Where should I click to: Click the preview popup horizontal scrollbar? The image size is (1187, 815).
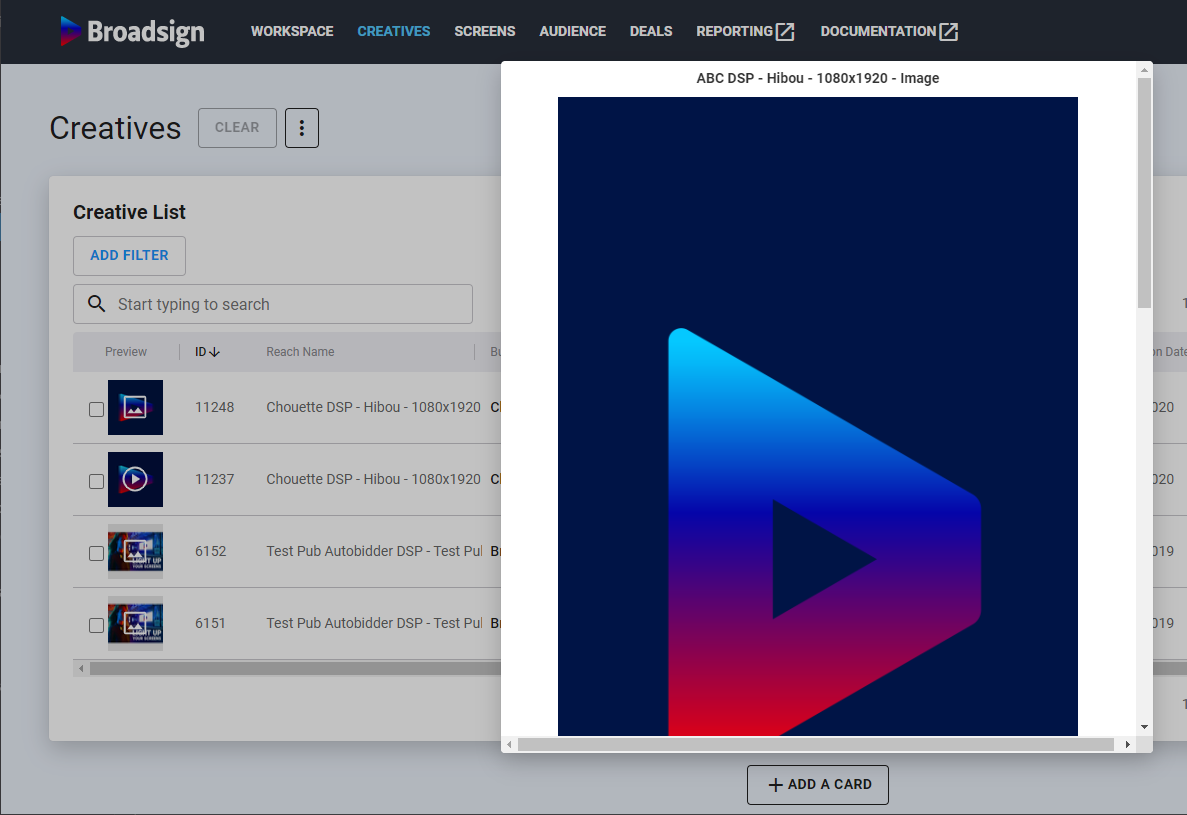coord(815,745)
